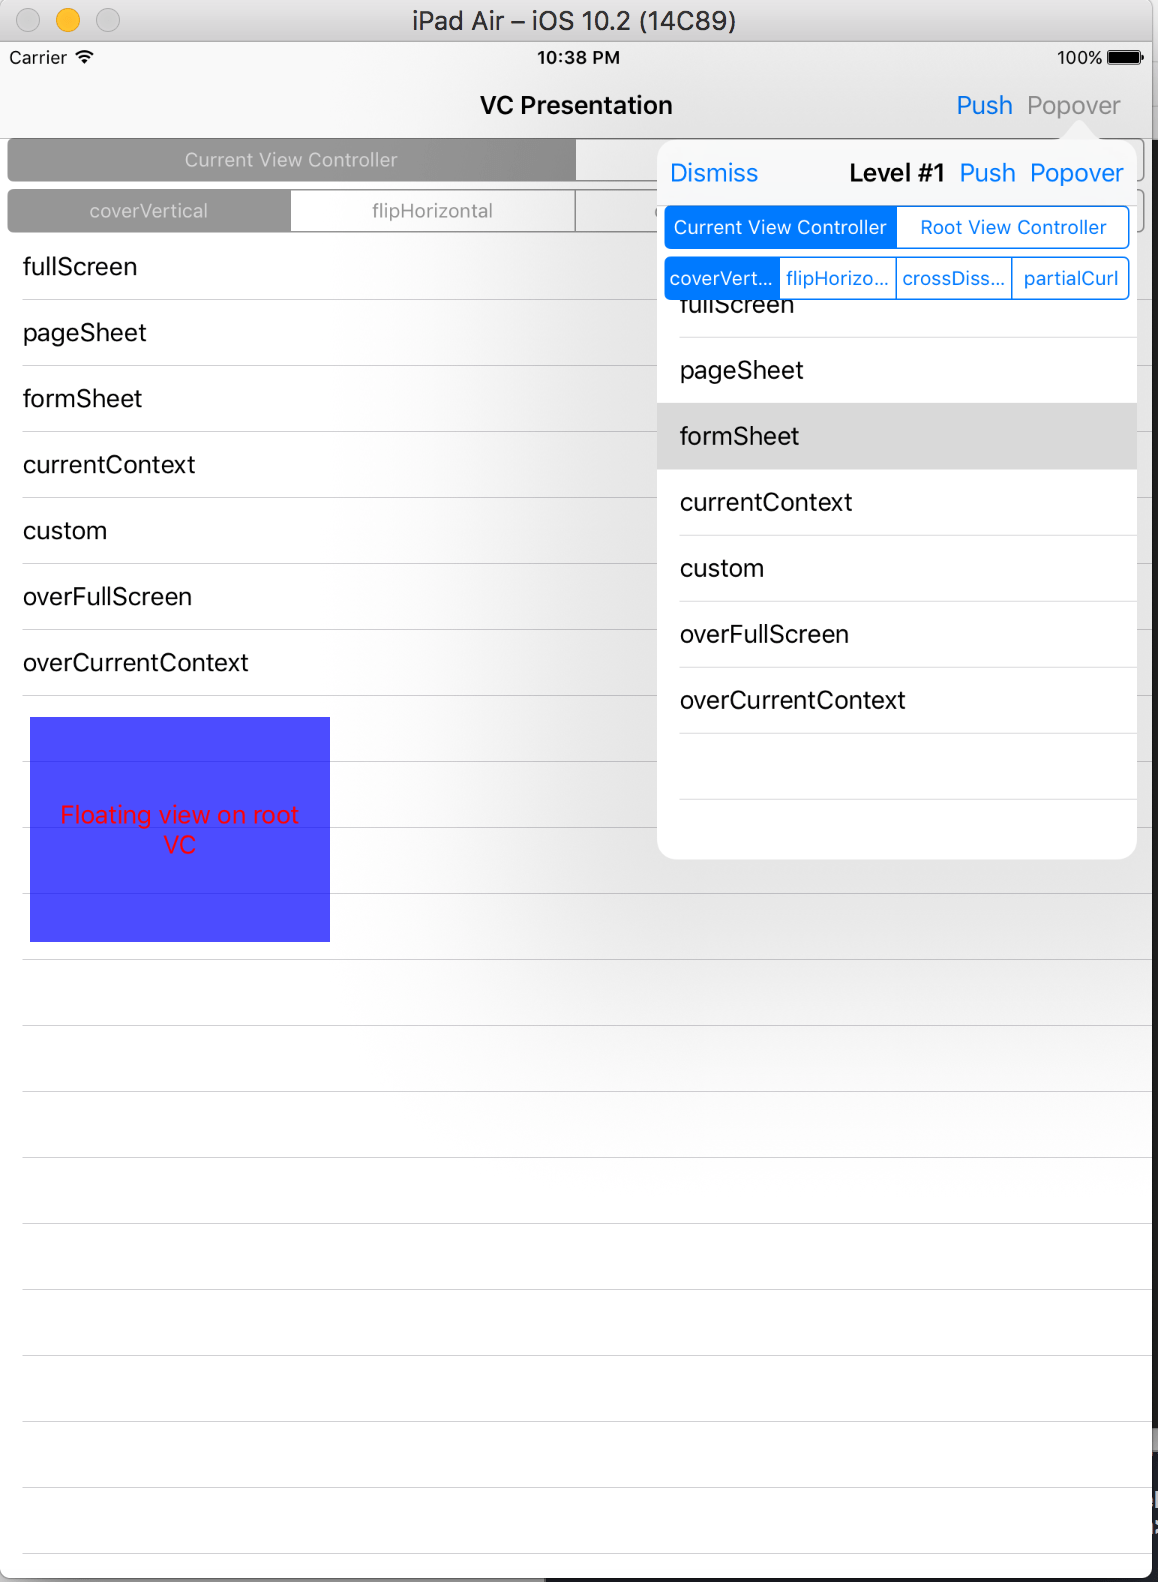This screenshot has height=1582, width=1158.
Task: Click the VC Presentation title
Action: click(x=576, y=105)
